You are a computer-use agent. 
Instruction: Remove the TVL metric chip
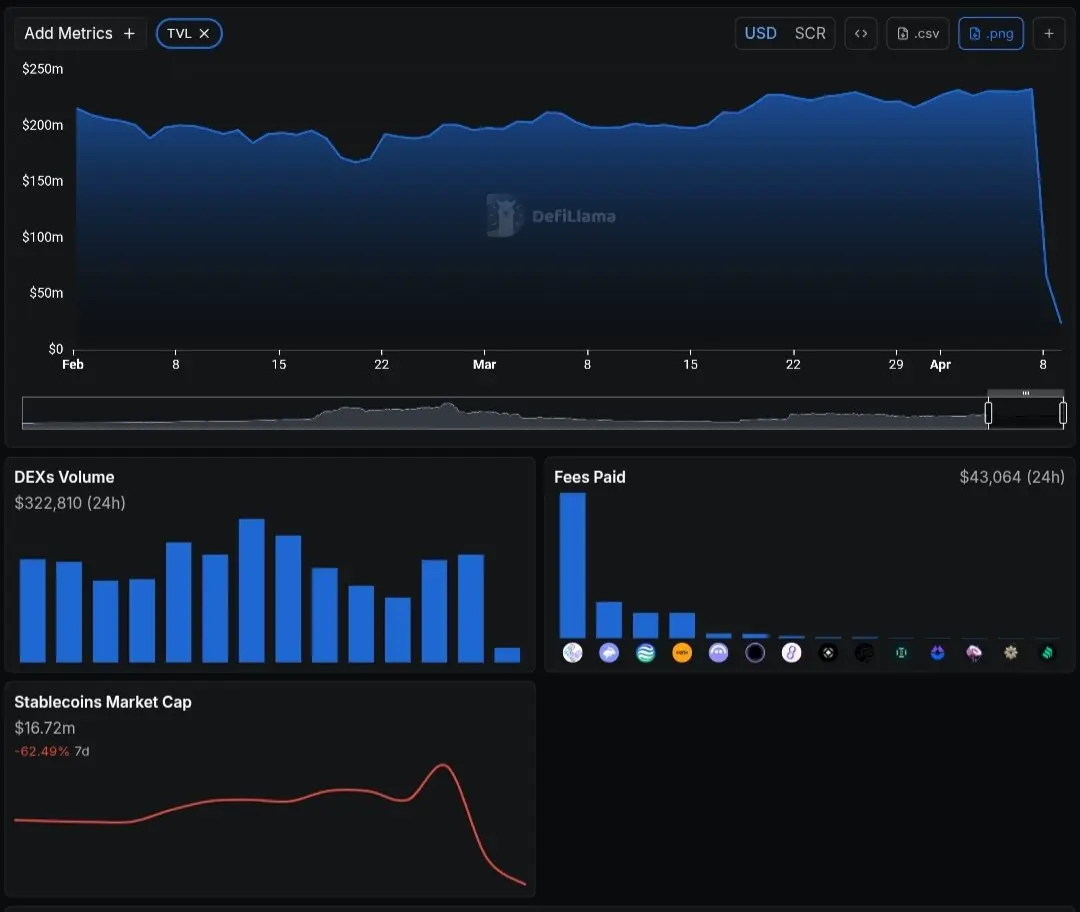(204, 34)
